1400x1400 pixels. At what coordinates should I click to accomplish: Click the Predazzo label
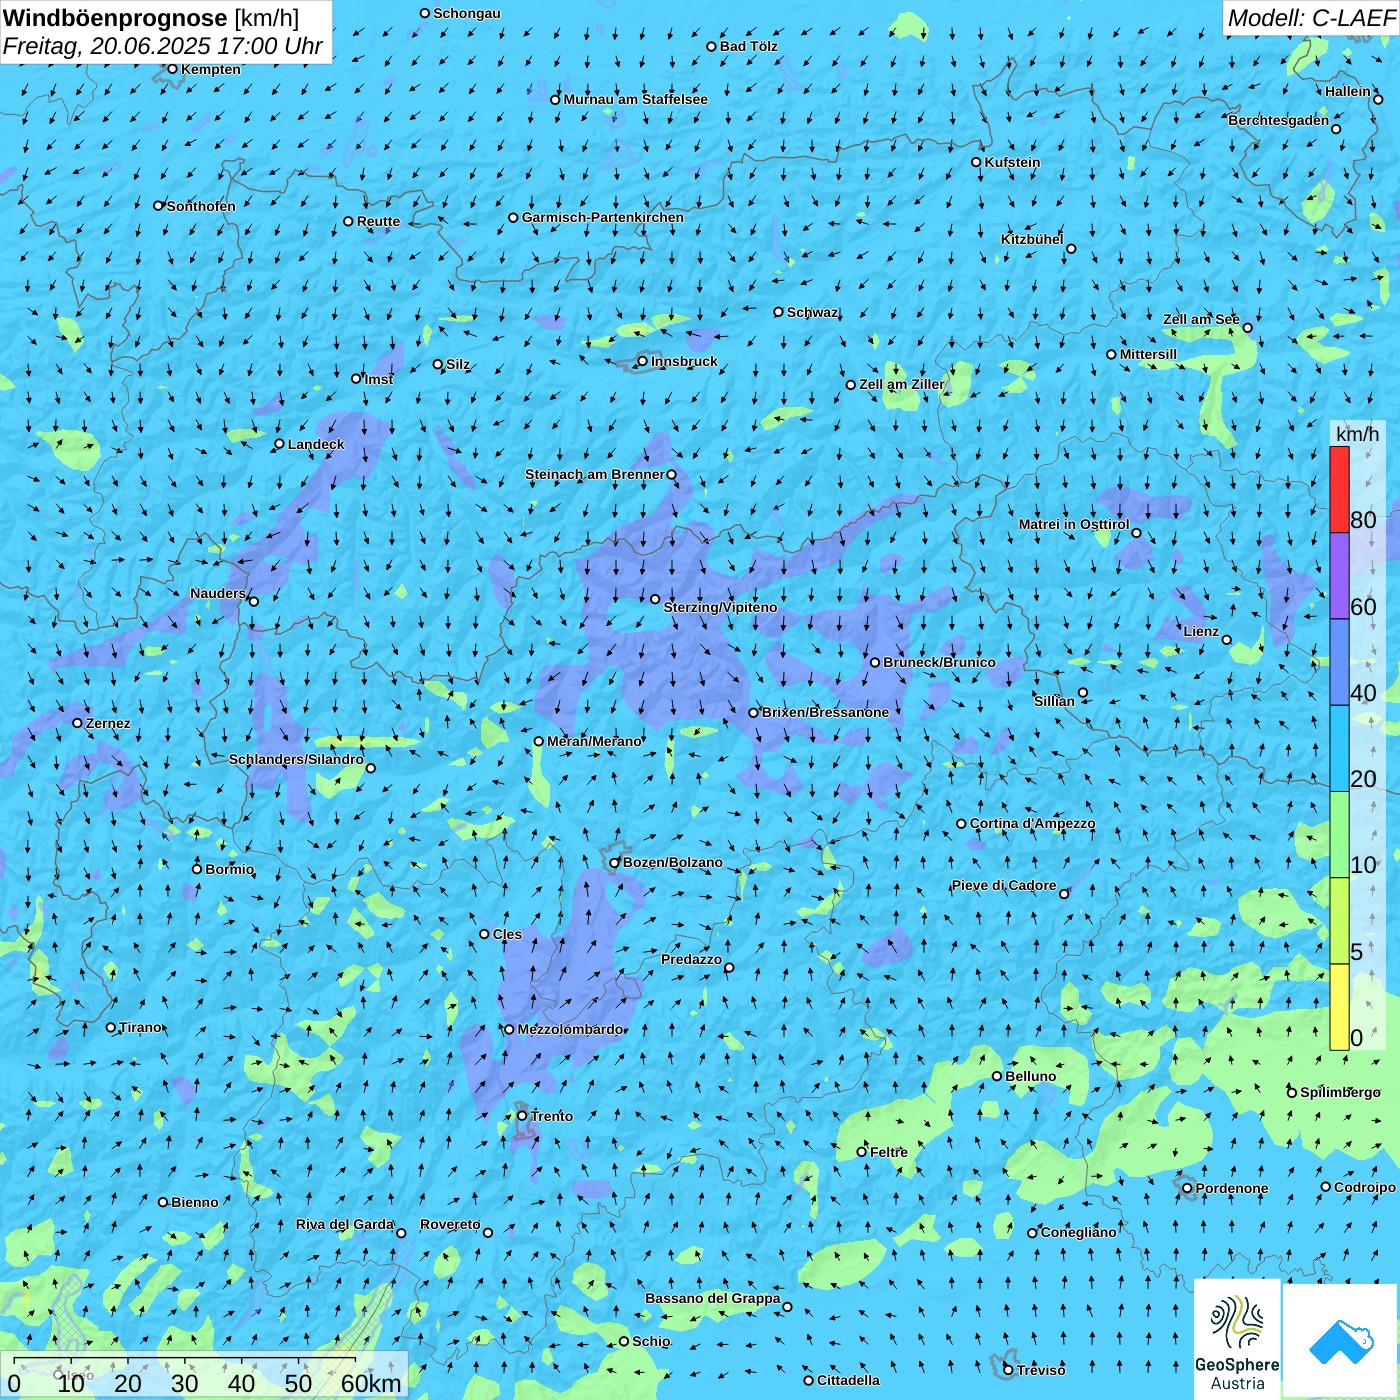pos(691,959)
